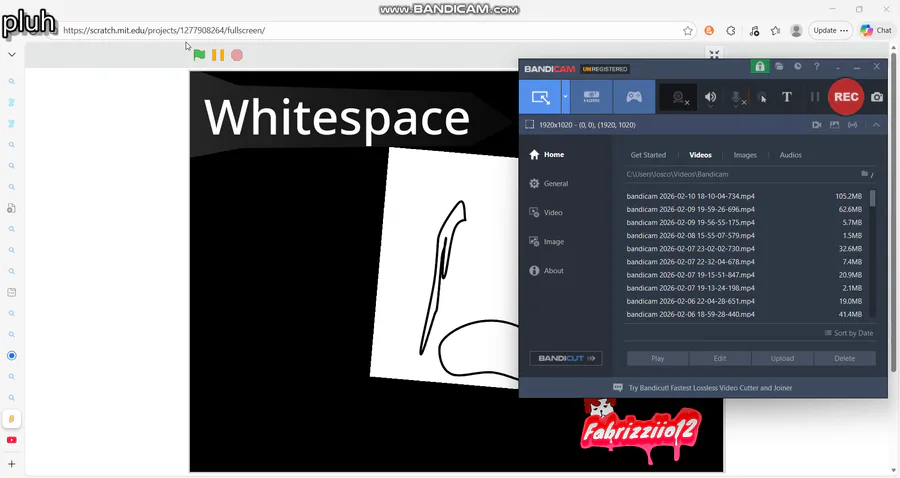Switch to the Videos tab
This screenshot has height=478, width=900.
pyautogui.click(x=700, y=155)
